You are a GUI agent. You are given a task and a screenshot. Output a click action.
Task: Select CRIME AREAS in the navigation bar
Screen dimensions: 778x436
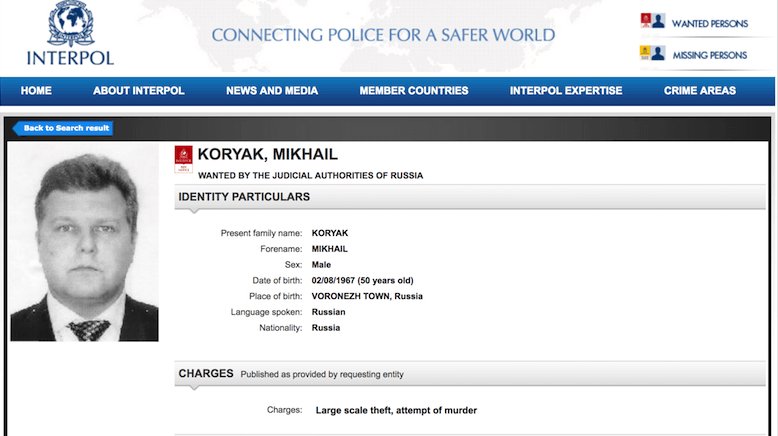coord(700,91)
